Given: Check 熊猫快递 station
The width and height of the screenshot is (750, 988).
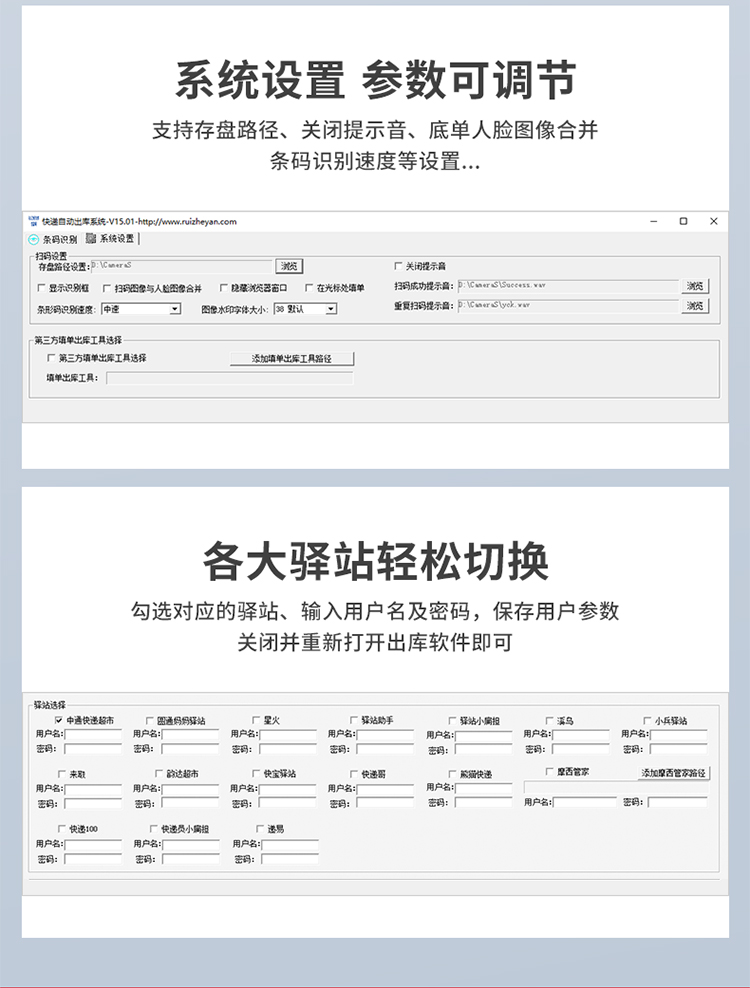Looking at the screenshot, I should (x=453, y=774).
